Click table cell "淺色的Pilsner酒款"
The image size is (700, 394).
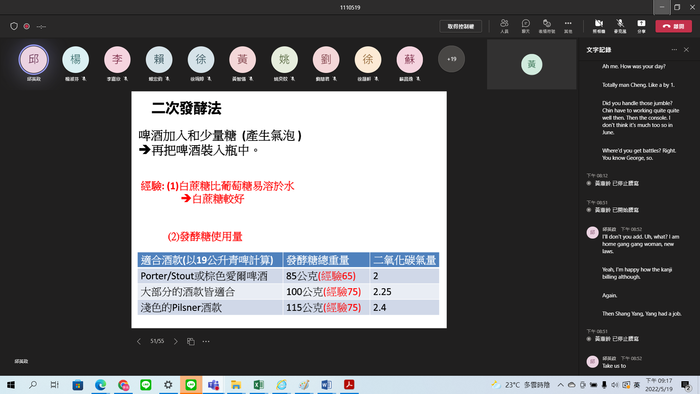pos(210,307)
